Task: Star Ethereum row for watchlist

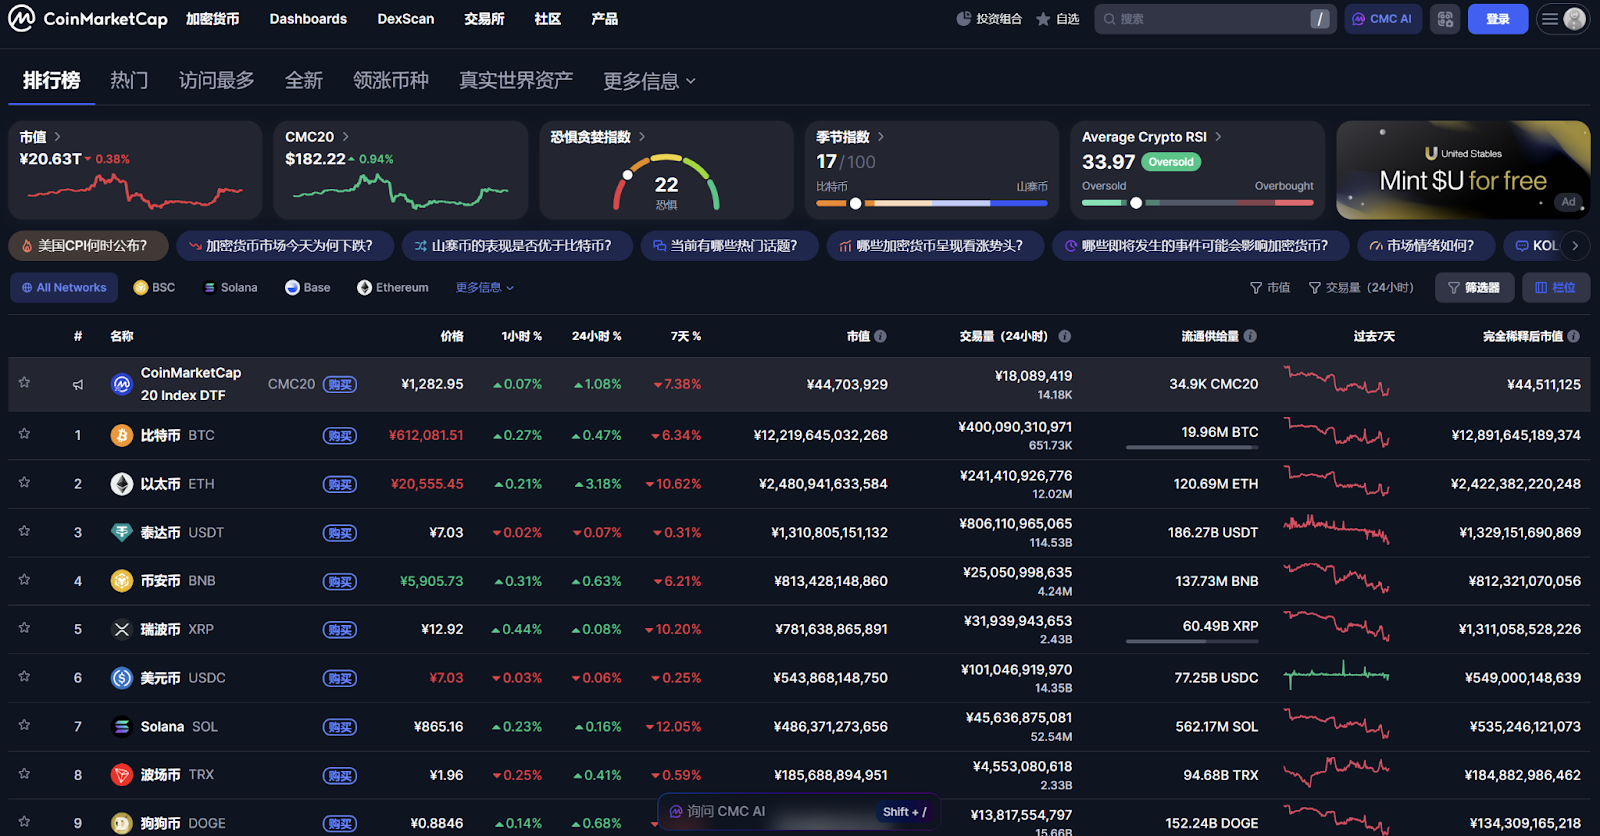Action: click(x=24, y=482)
